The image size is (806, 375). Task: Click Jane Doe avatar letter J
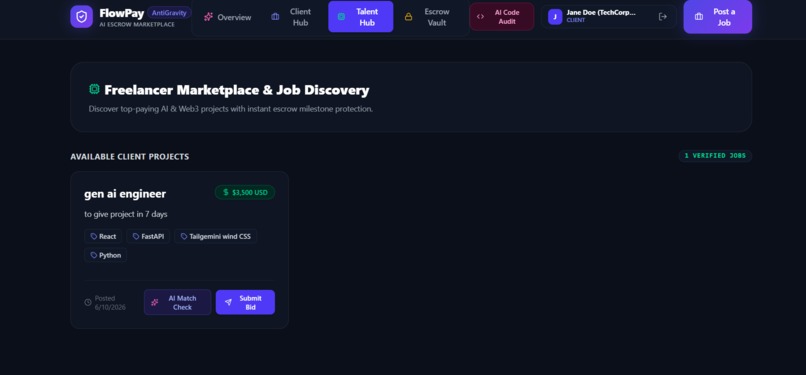(555, 17)
